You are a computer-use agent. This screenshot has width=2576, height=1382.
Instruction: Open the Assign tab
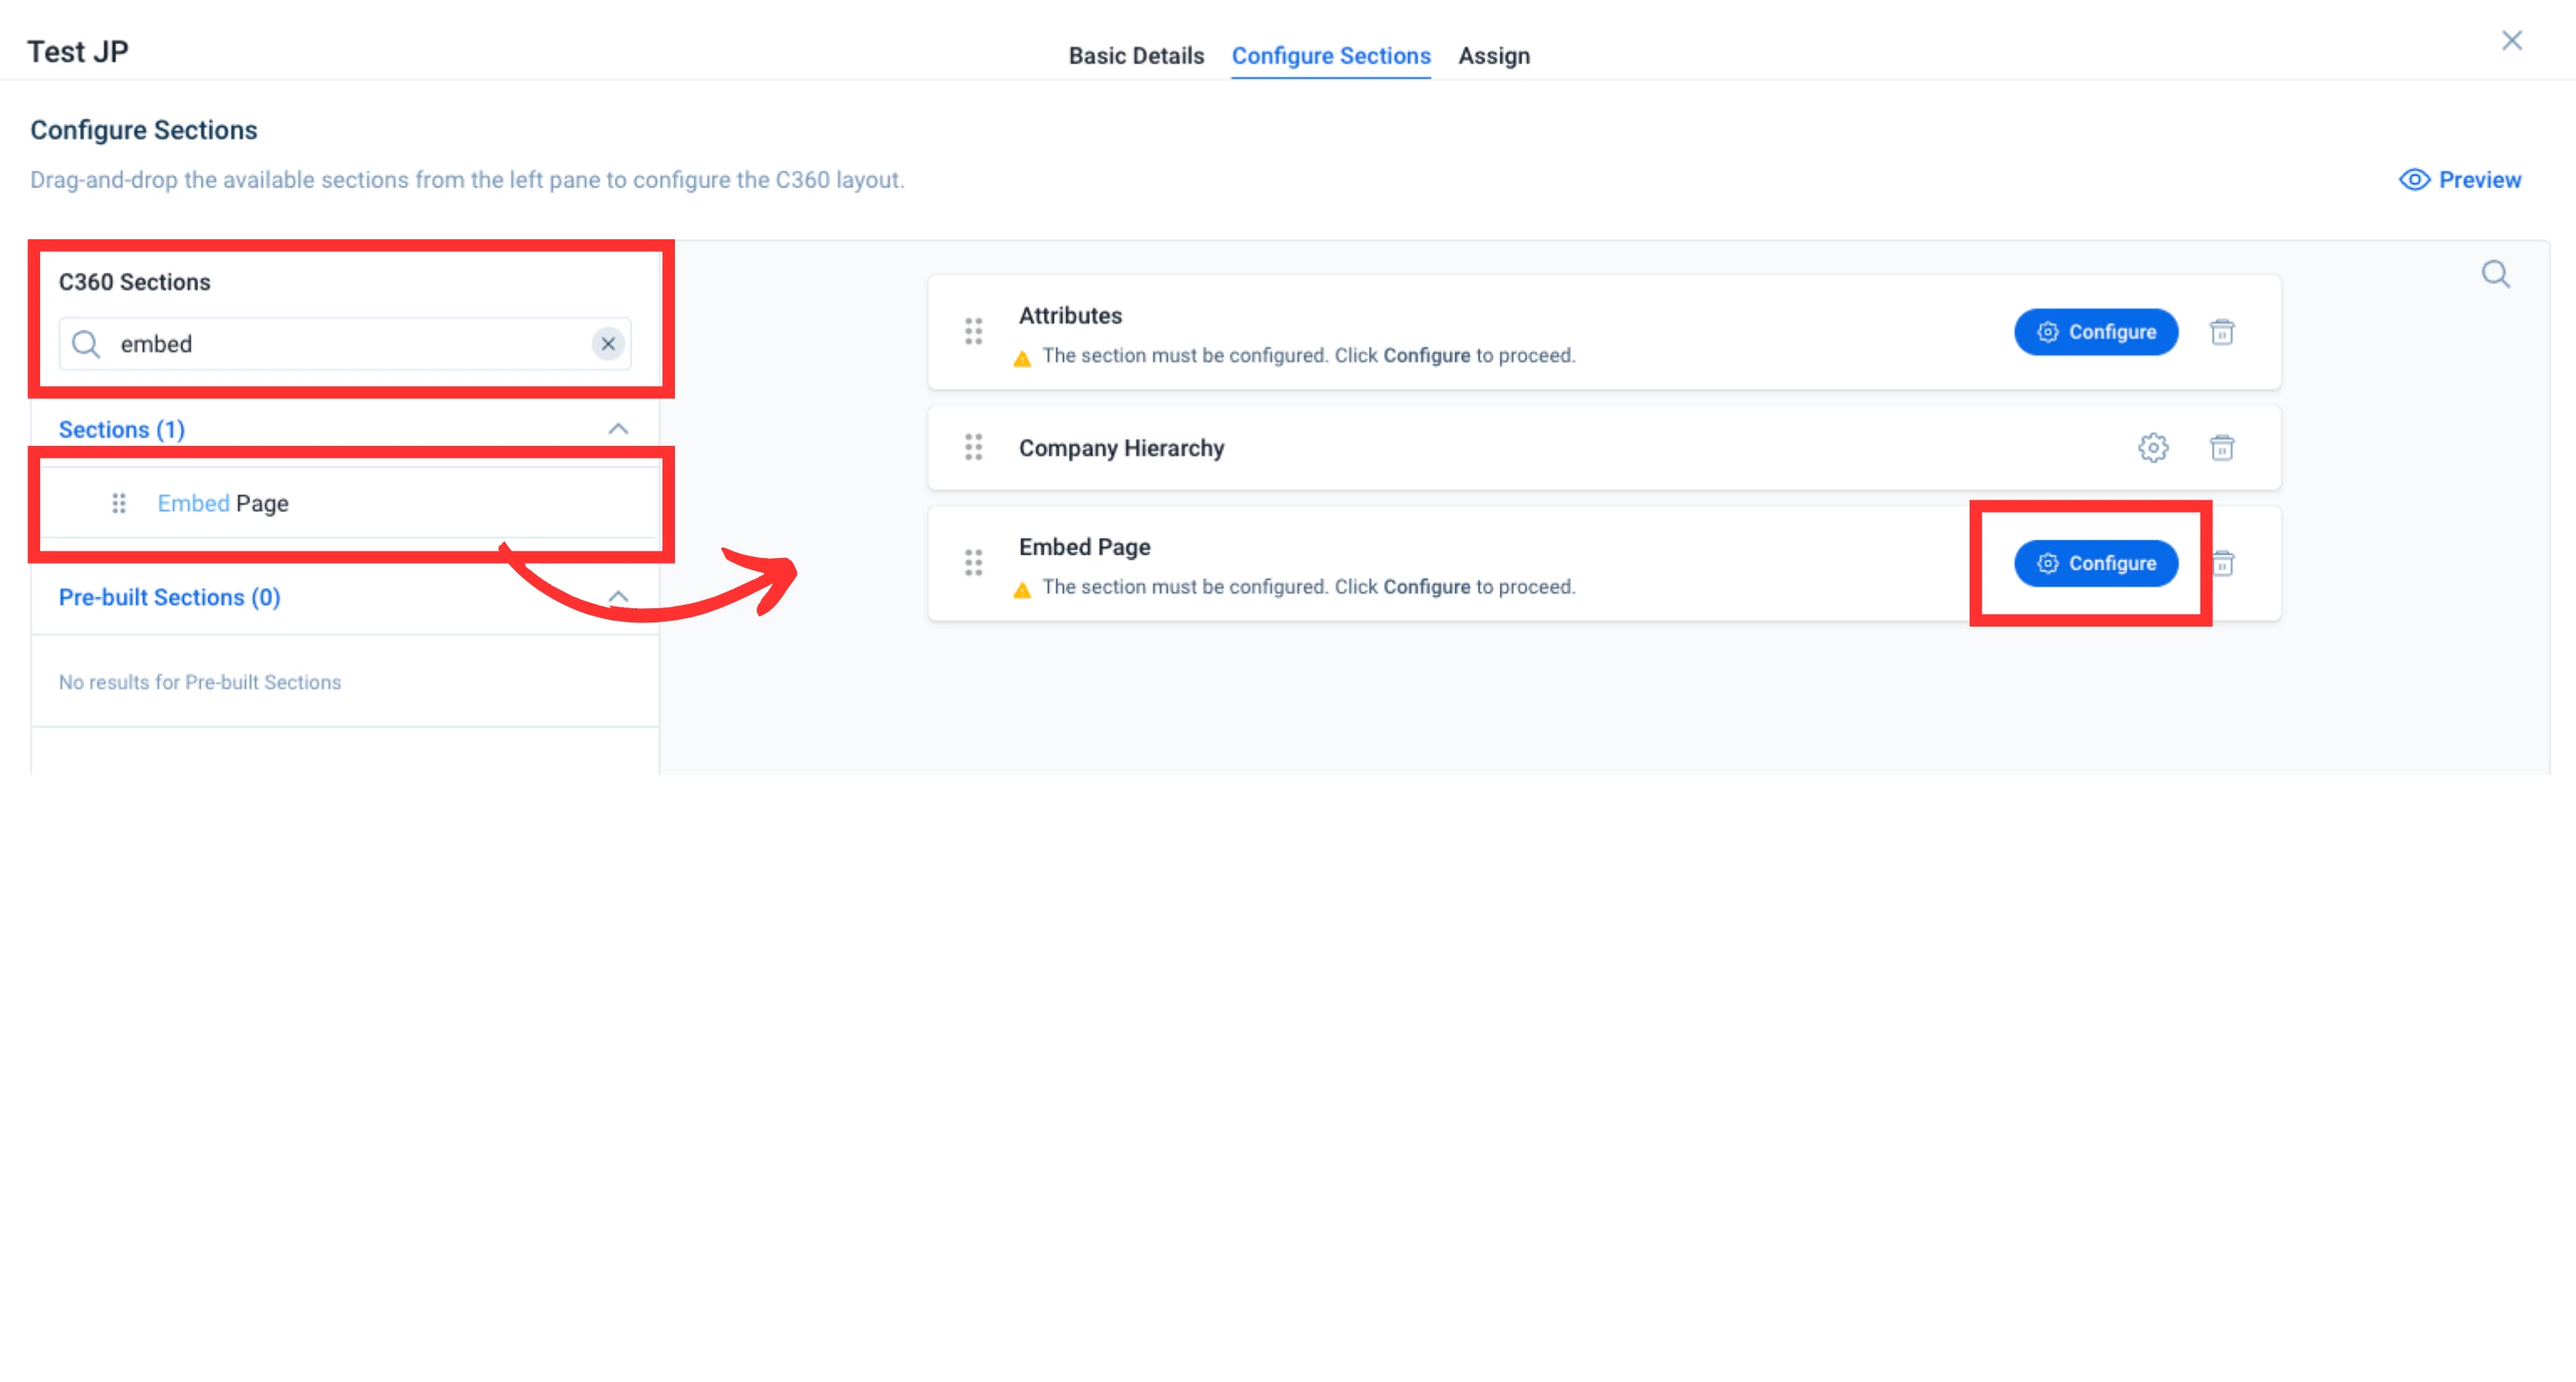pos(1493,56)
